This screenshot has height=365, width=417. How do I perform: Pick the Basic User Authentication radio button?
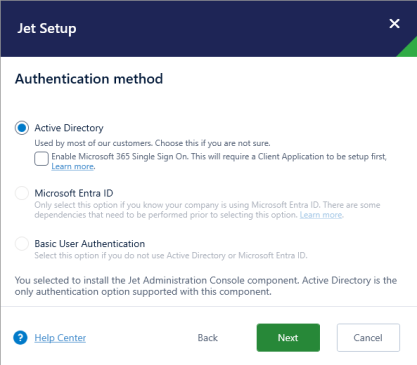coord(22,244)
